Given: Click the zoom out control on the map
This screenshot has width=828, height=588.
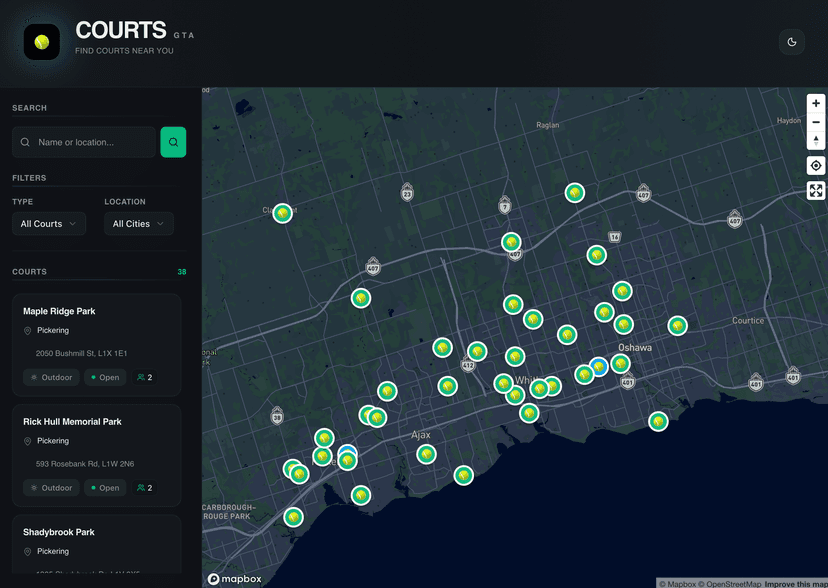Looking at the screenshot, I should [x=815, y=122].
